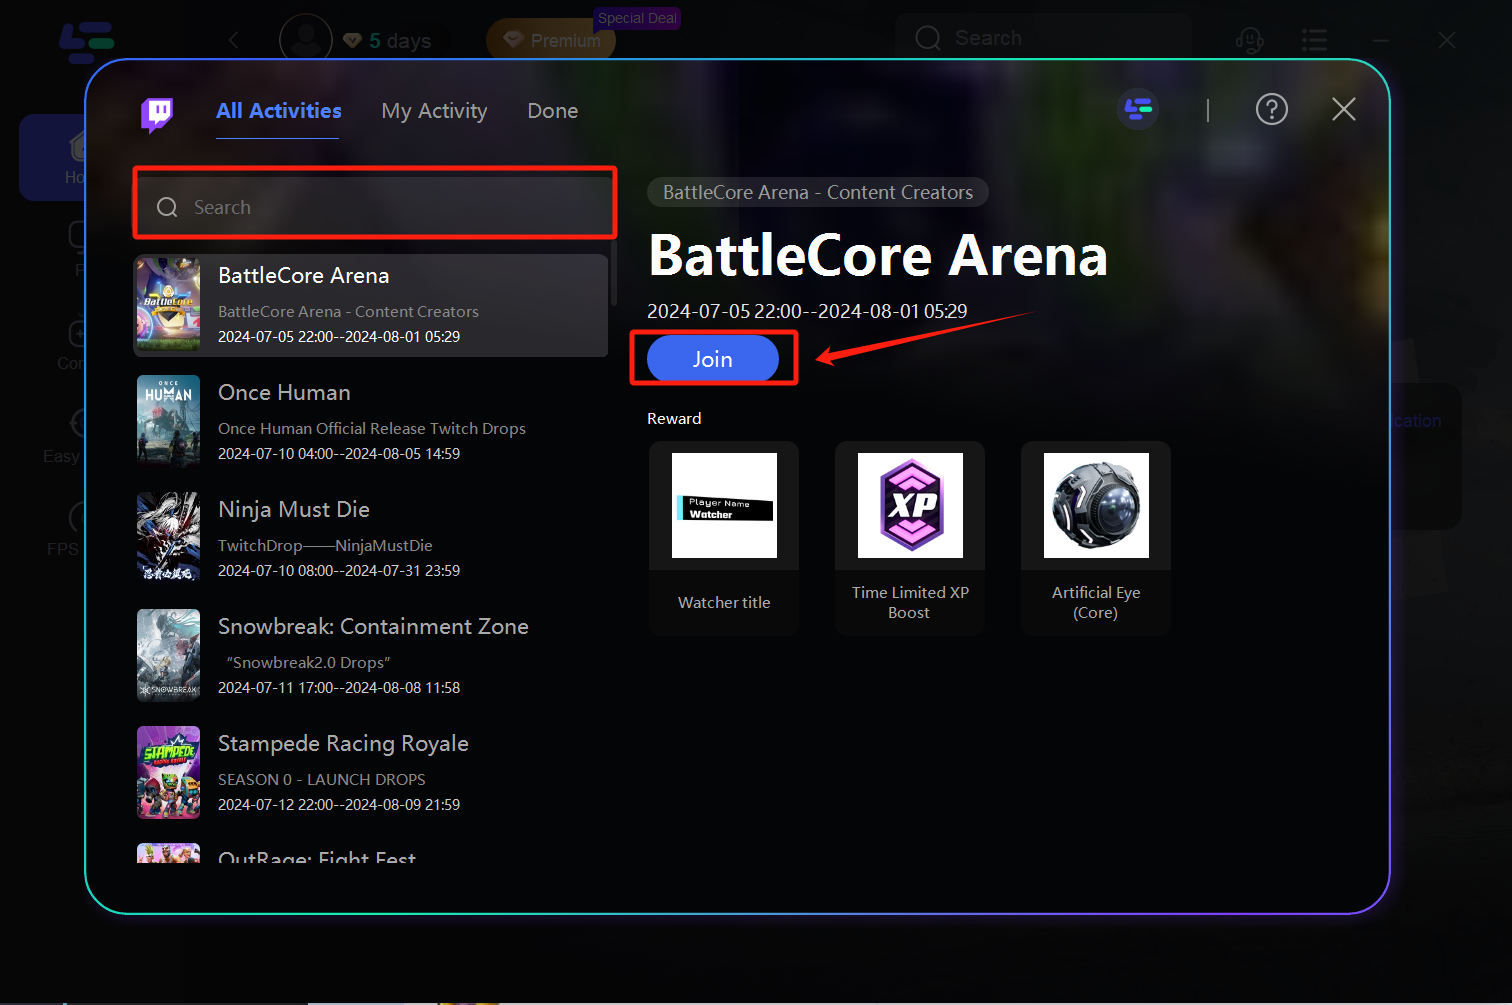Click the 'Watcher title' reward label
Image resolution: width=1512 pixels, height=1005 pixels.
click(x=724, y=602)
